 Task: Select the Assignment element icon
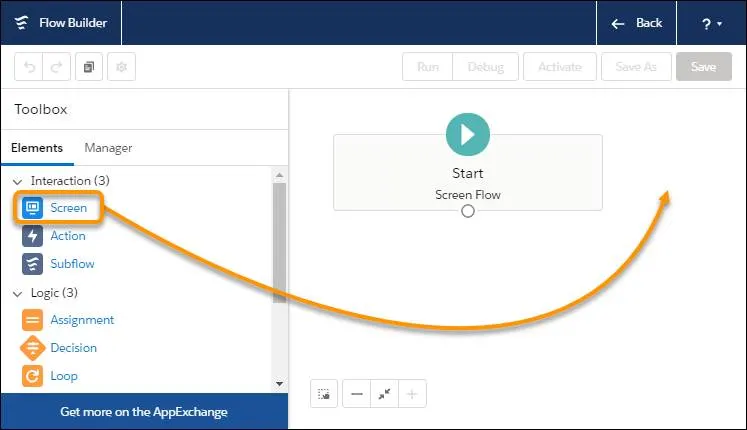tap(32, 320)
